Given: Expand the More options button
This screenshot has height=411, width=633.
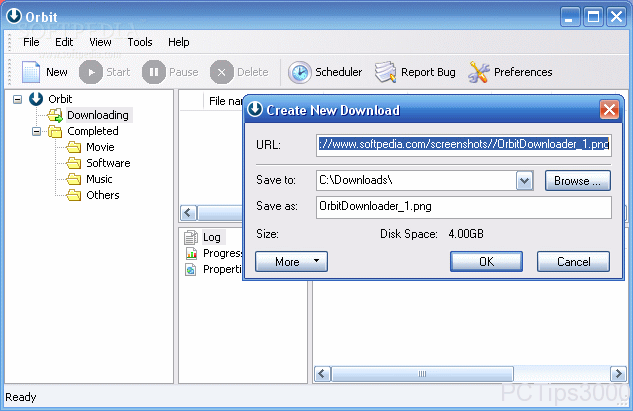Looking at the screenshot, I should (291, 262).
